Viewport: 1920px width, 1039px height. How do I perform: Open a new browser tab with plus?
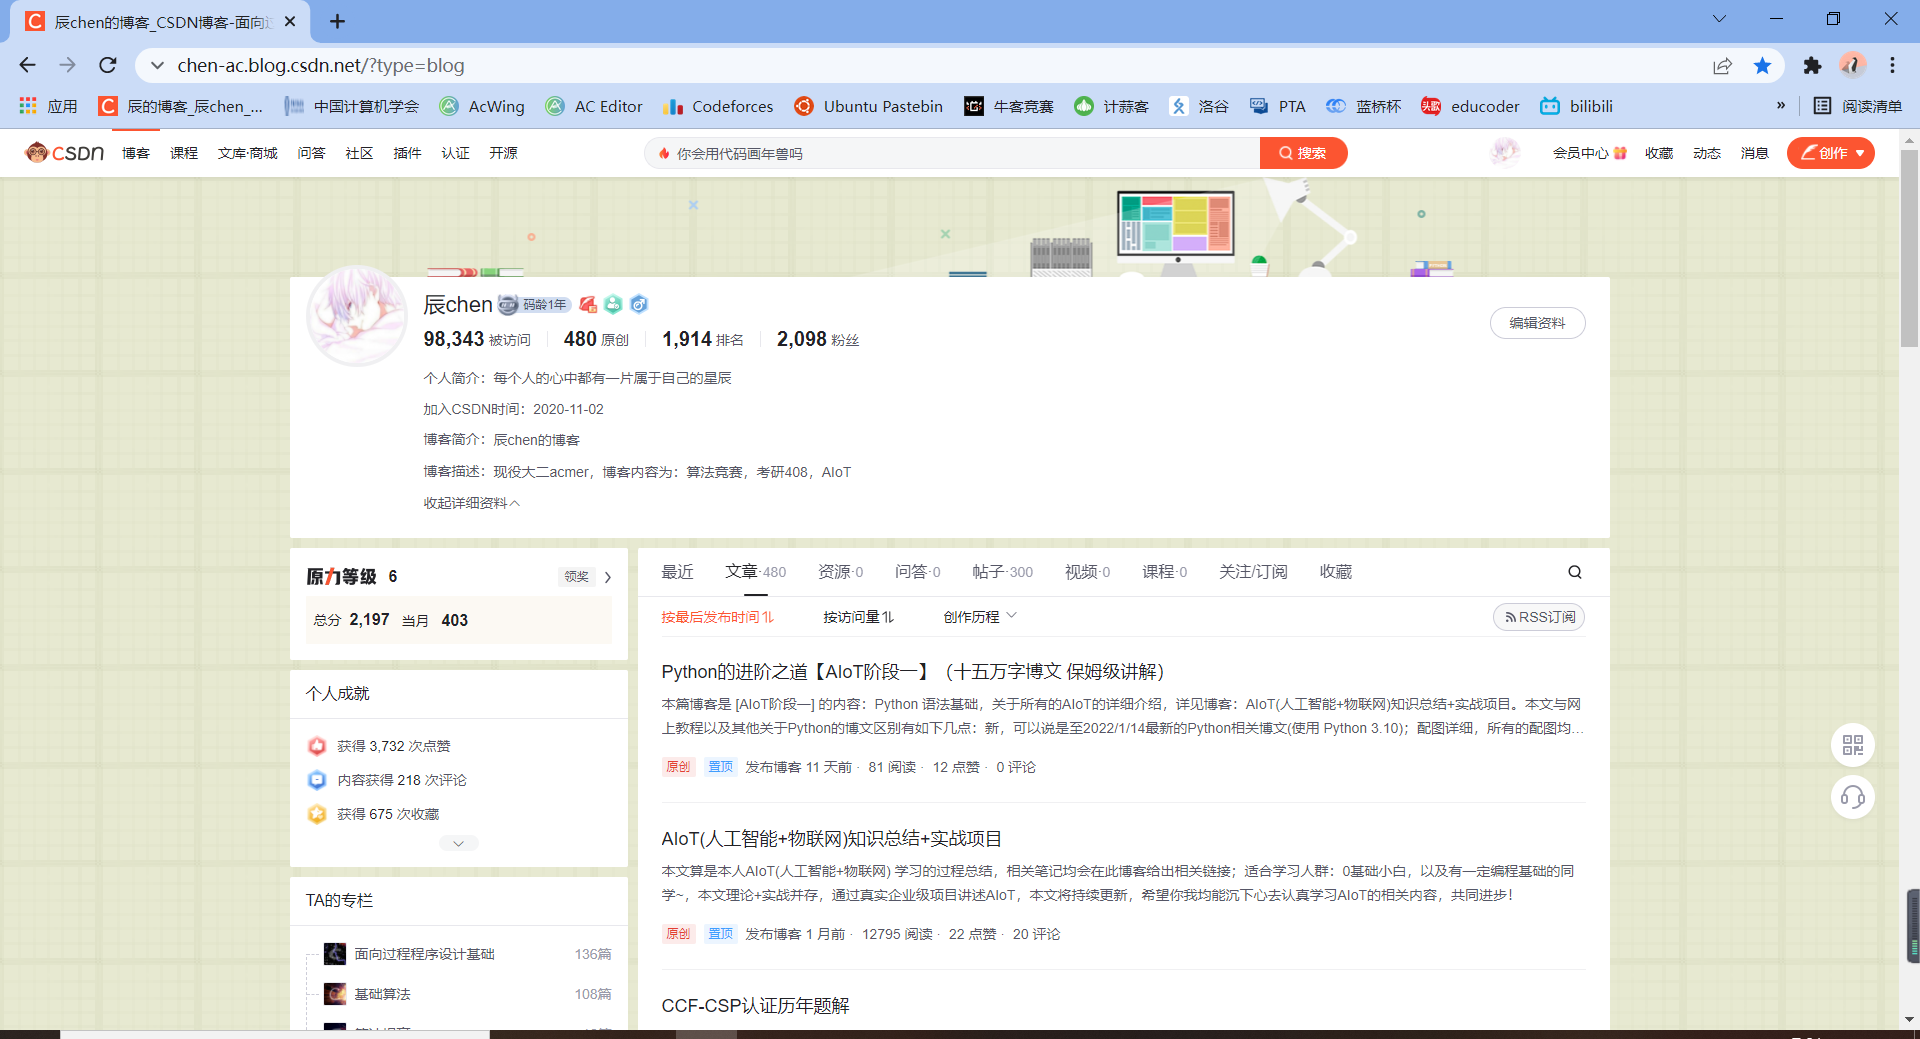tap(337, 21)
